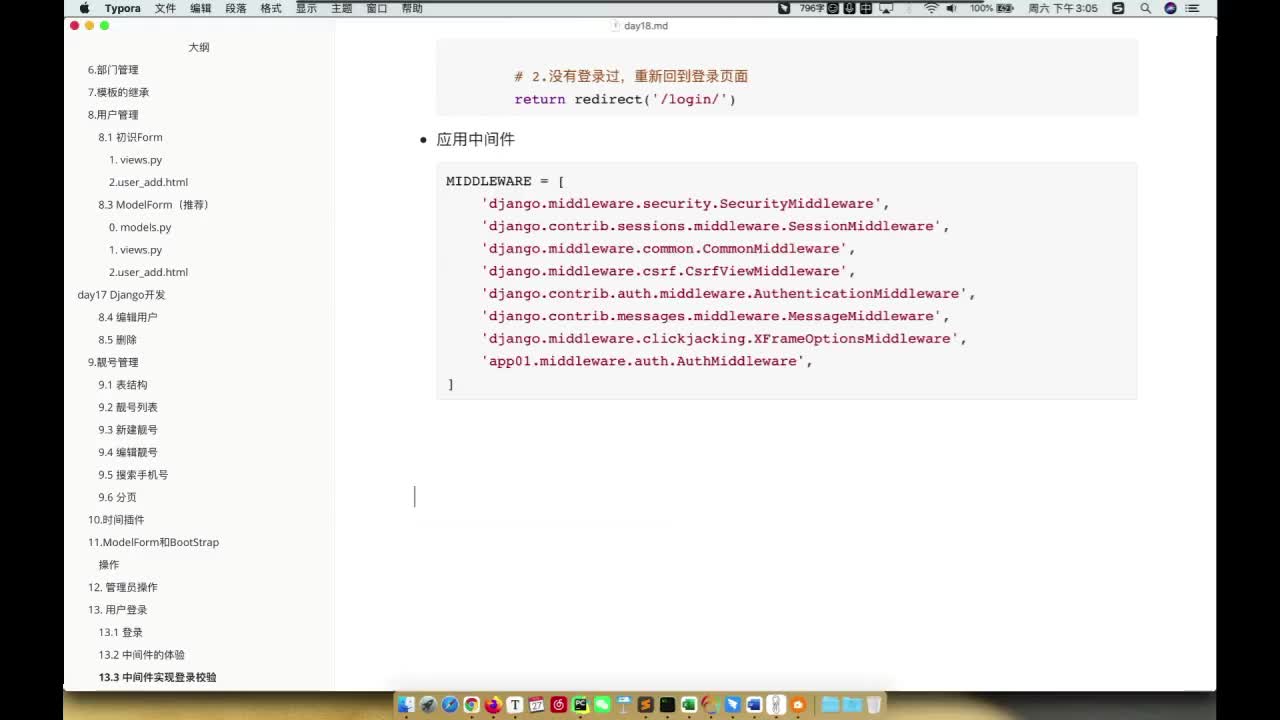
Task: Click outline item 9.1 表结构
Action: [123, 385]
